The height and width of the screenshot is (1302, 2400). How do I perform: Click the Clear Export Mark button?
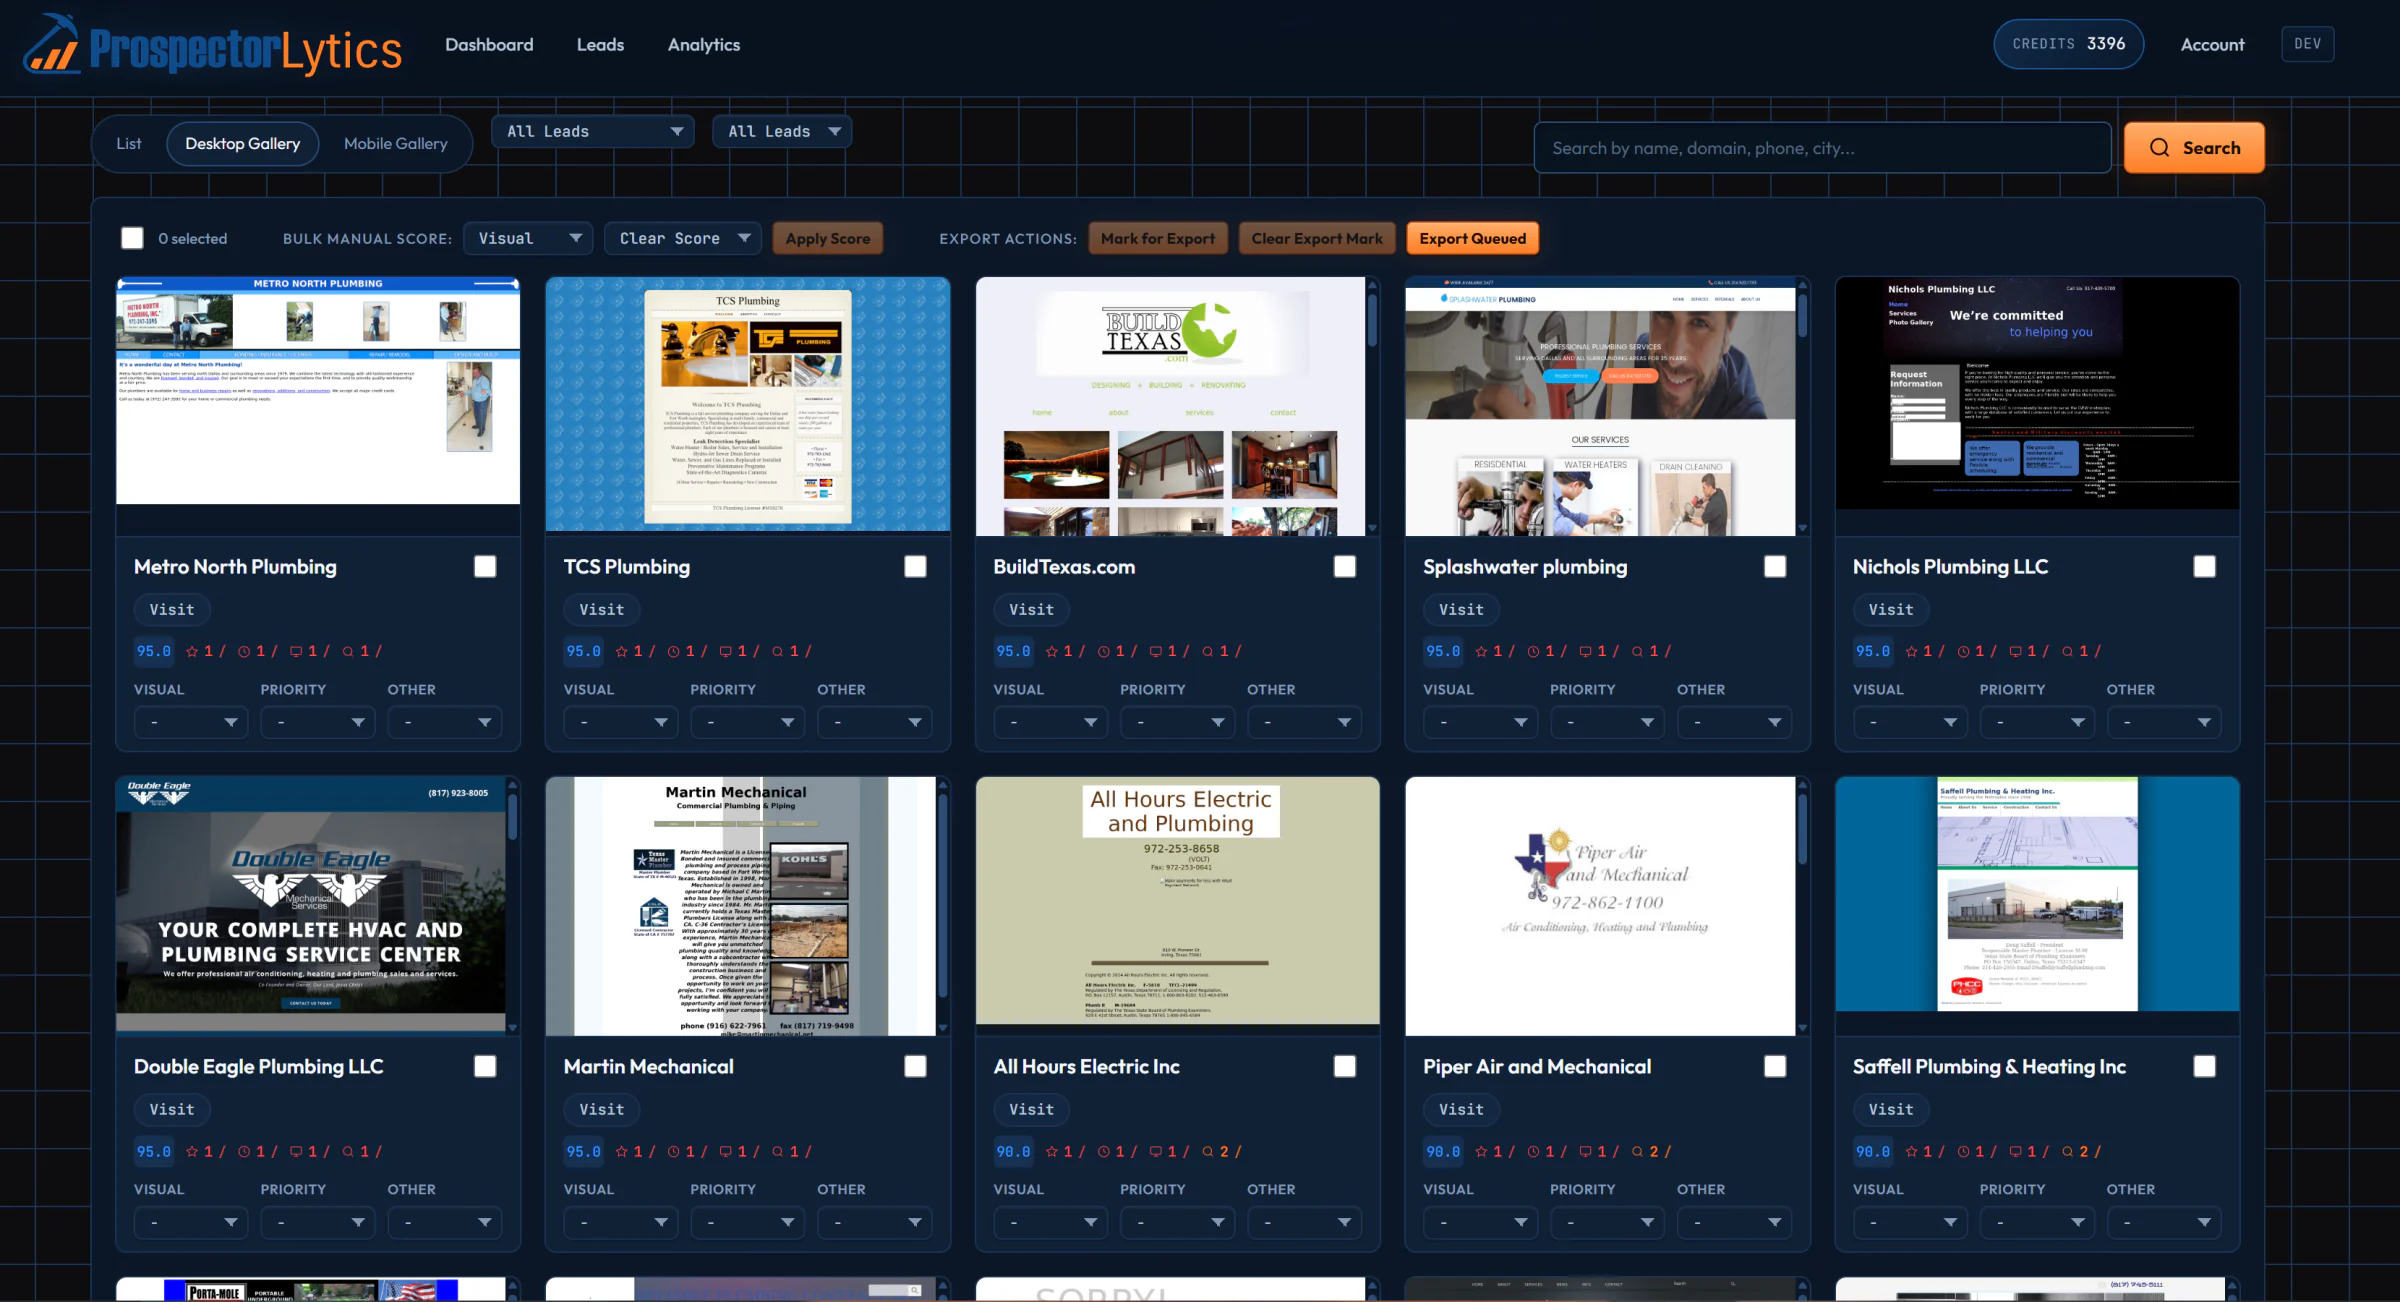point(1317,239)
